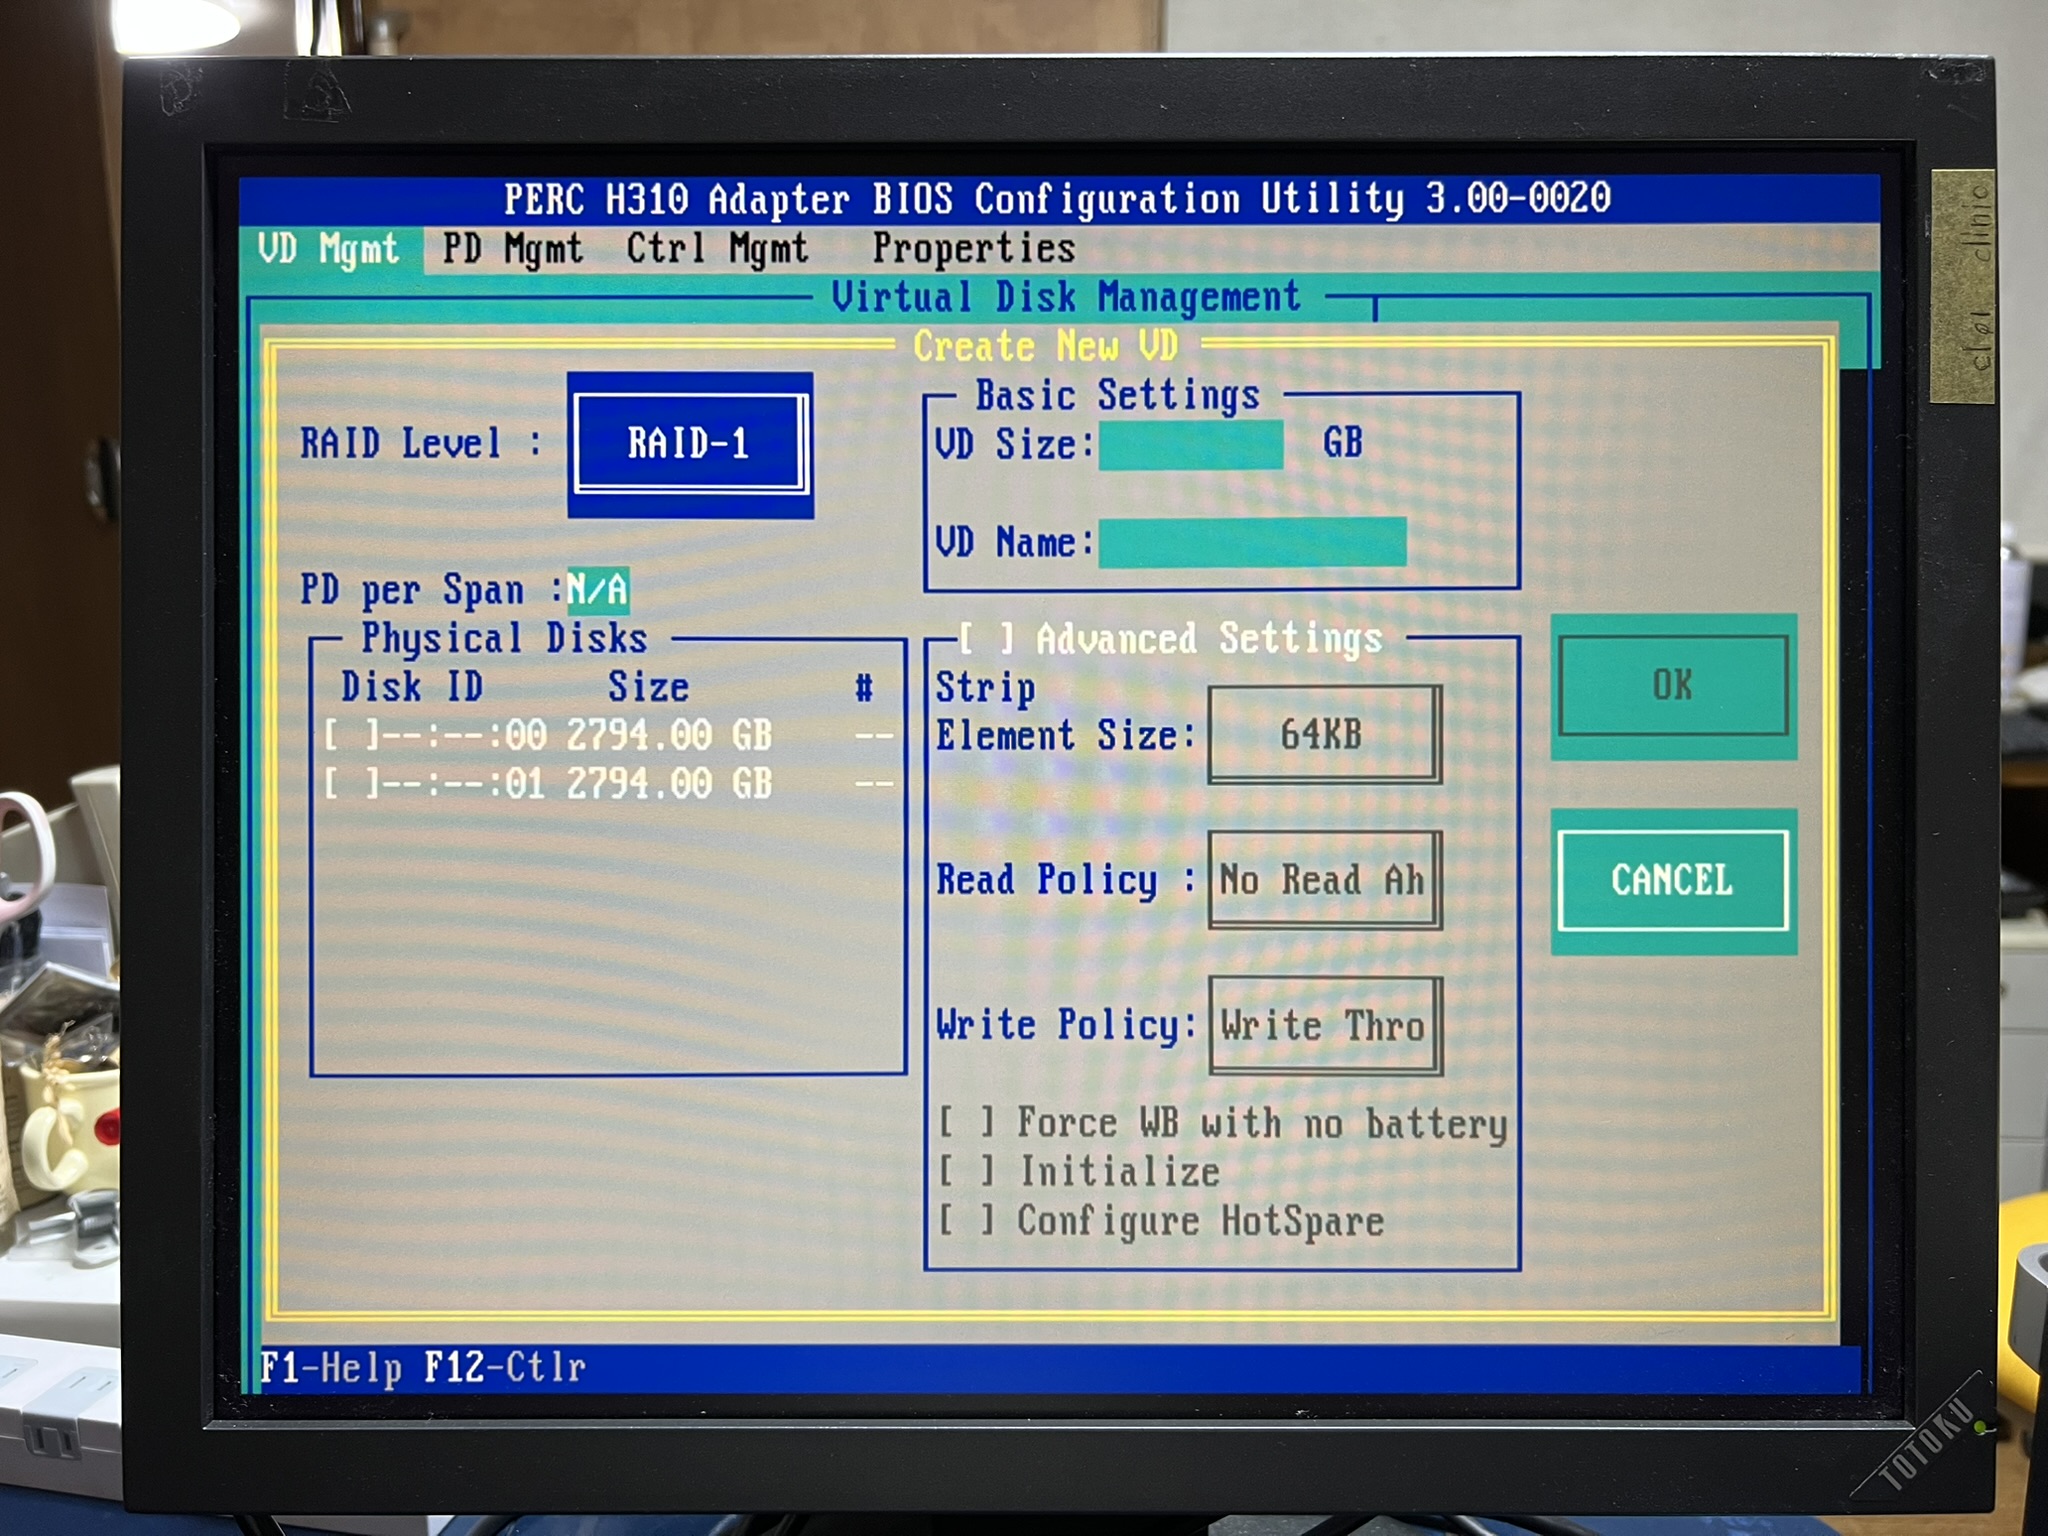Check physical disk 00 checkbox

click(351, 736)
